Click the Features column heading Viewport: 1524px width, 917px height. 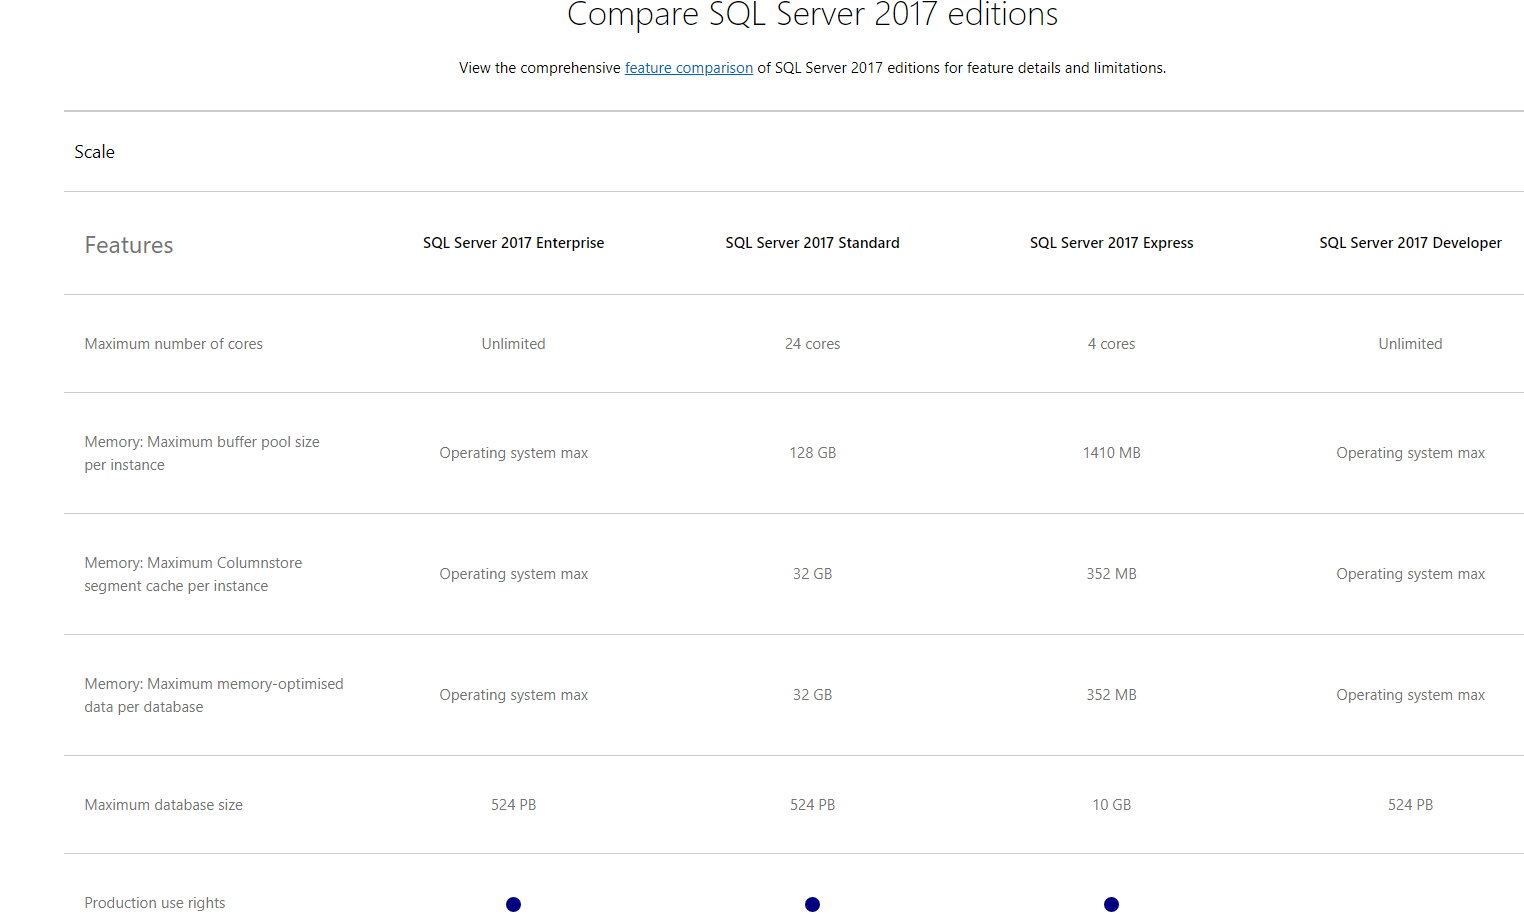[129, 245]
